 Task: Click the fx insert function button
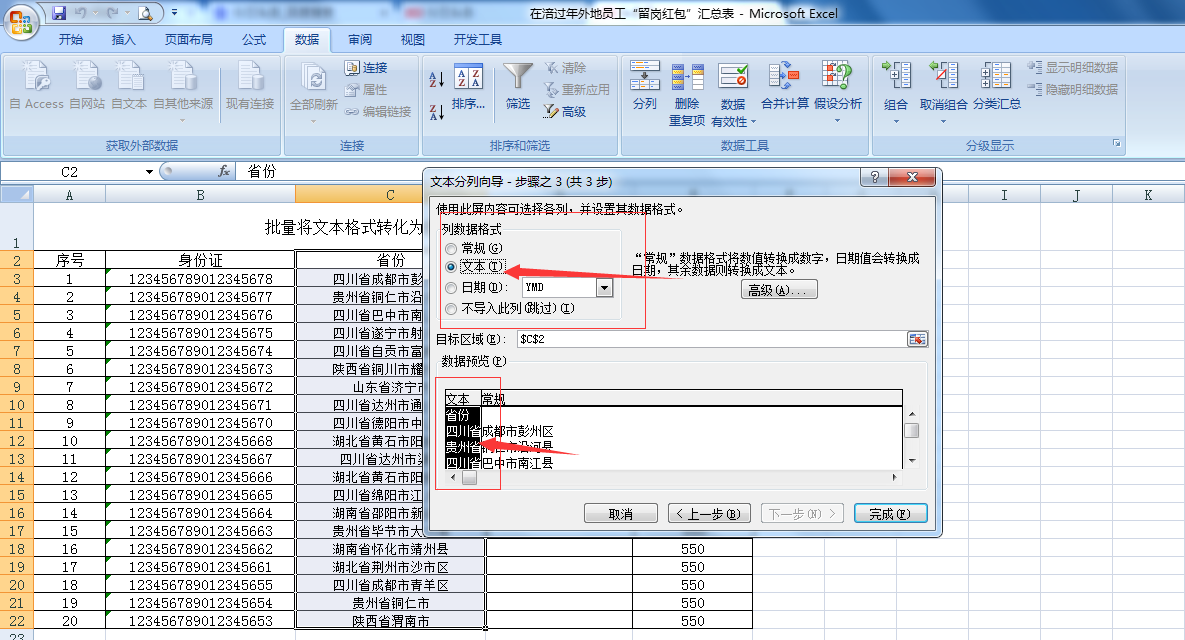point(224,172)
